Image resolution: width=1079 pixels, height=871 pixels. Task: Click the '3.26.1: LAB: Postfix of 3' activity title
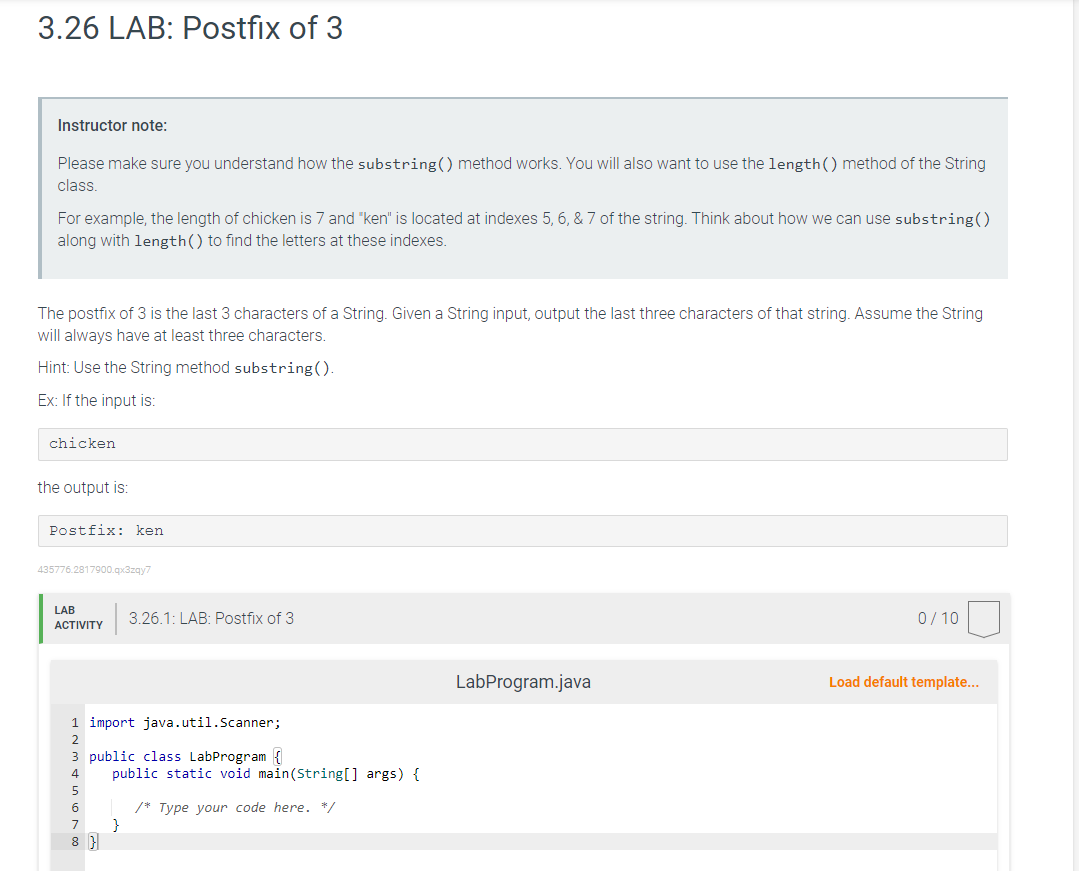pyautogui.click(x=211, y=618)
